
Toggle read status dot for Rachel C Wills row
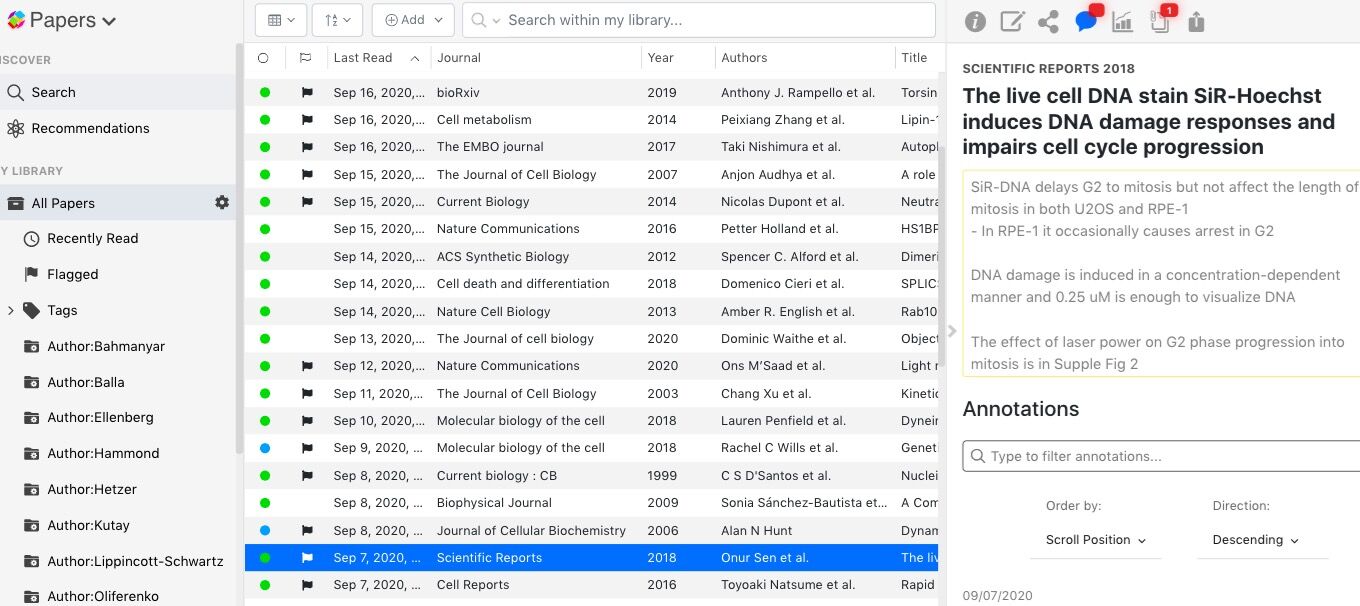coord(265,448)
